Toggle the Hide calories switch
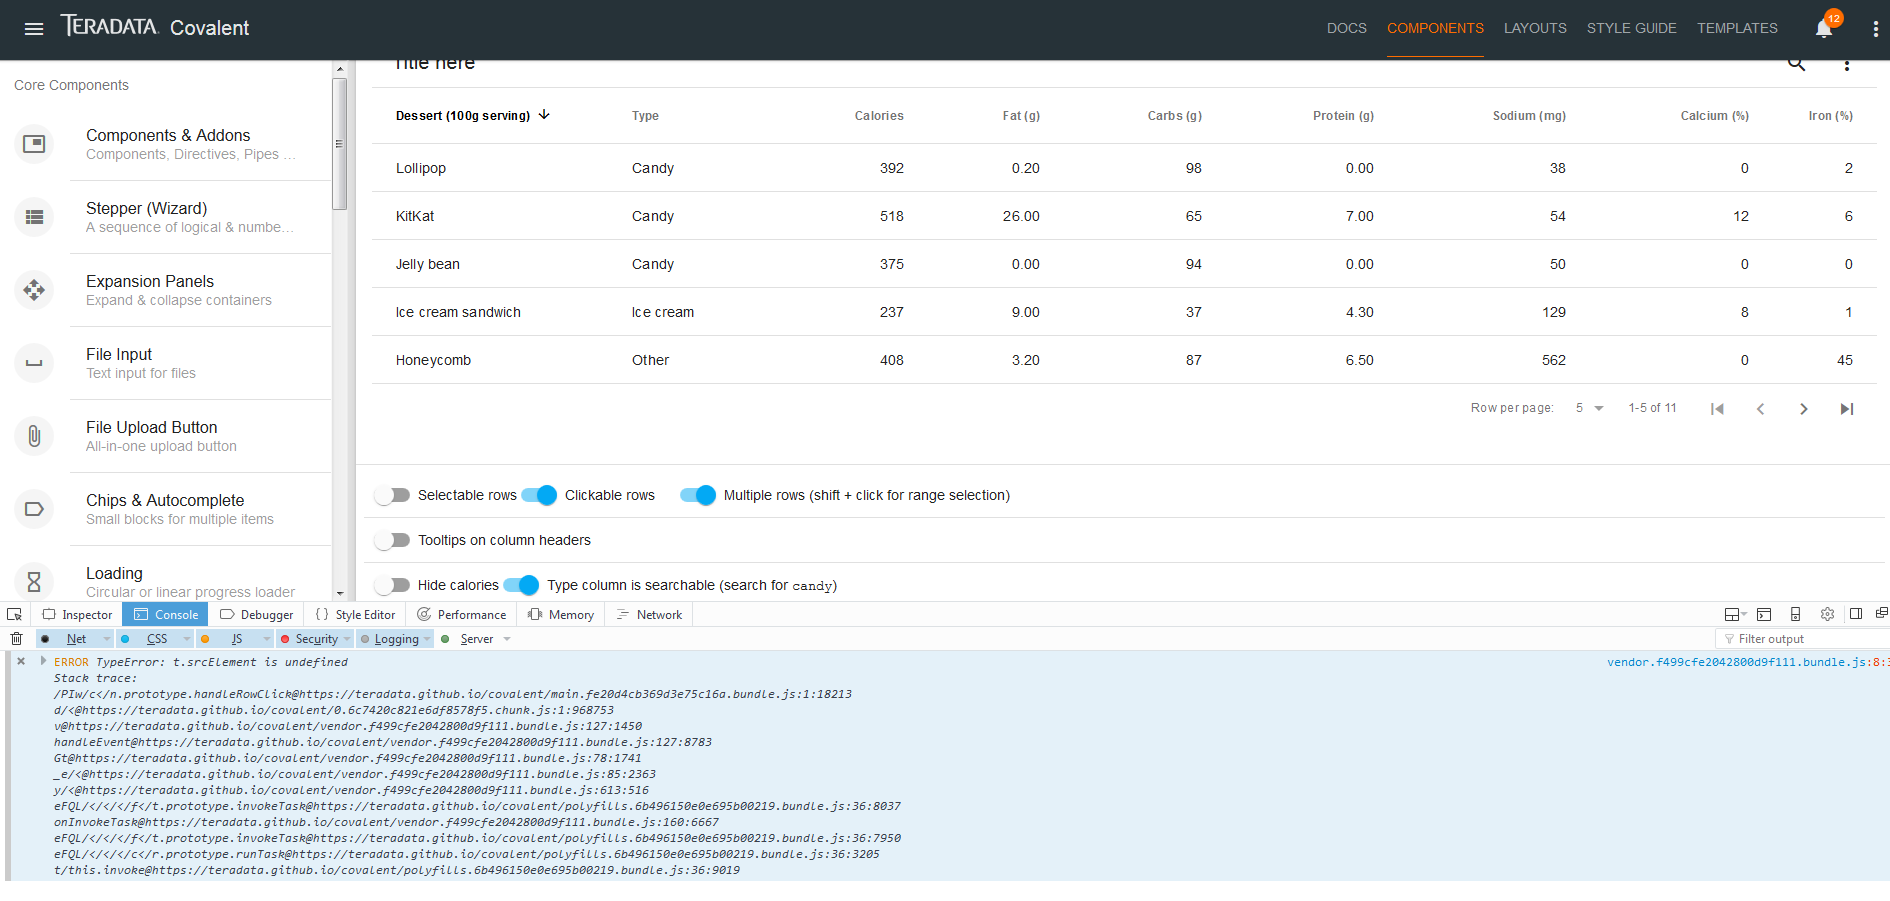This screenshot has height=901, width=1890. [392, 585]
